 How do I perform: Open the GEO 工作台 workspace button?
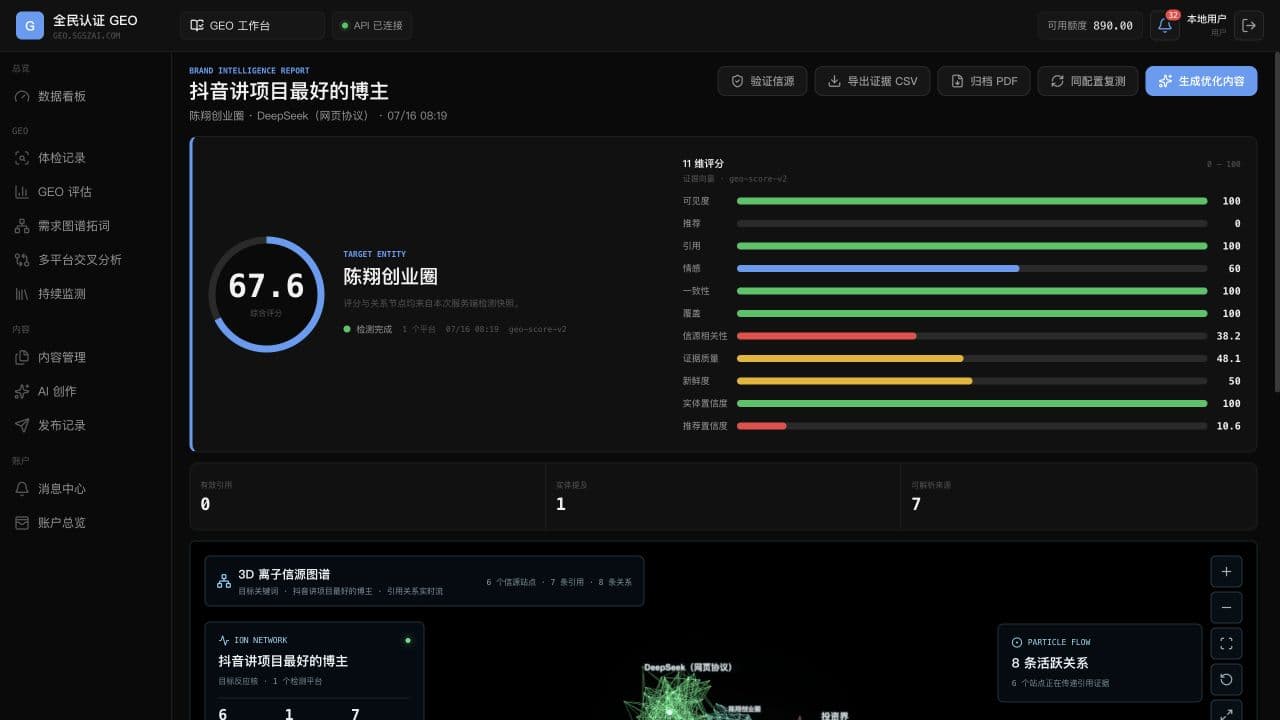(252, 25)
